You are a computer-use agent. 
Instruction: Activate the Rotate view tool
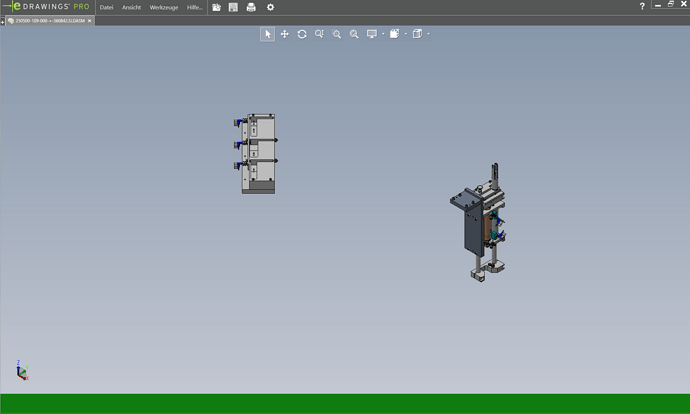click(x=302, y=34)
